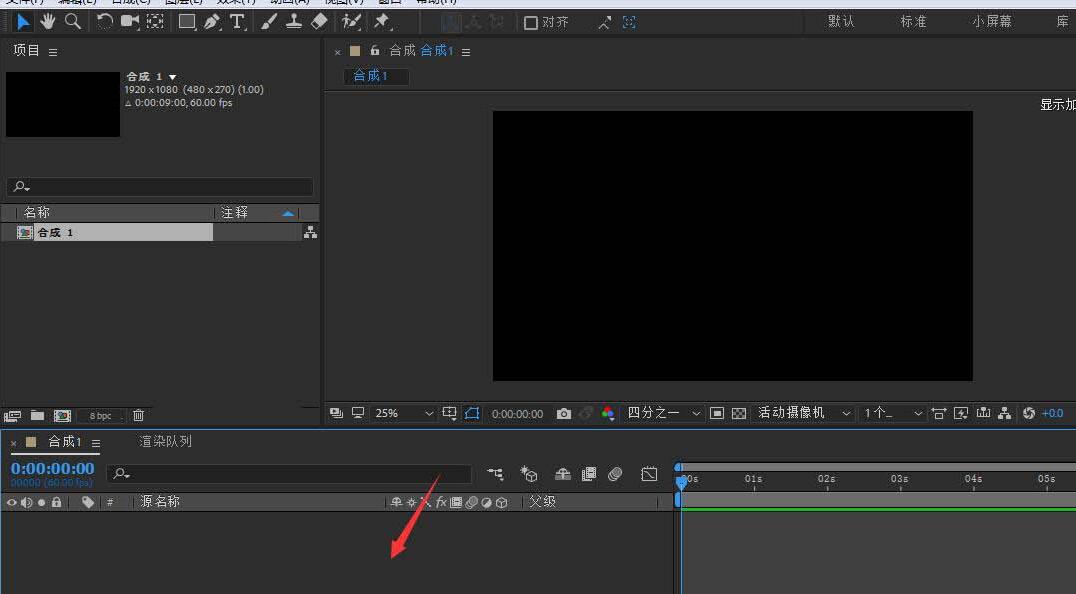
Task: Select the Rectangle shape tool
Action: [x=187, y=22]
